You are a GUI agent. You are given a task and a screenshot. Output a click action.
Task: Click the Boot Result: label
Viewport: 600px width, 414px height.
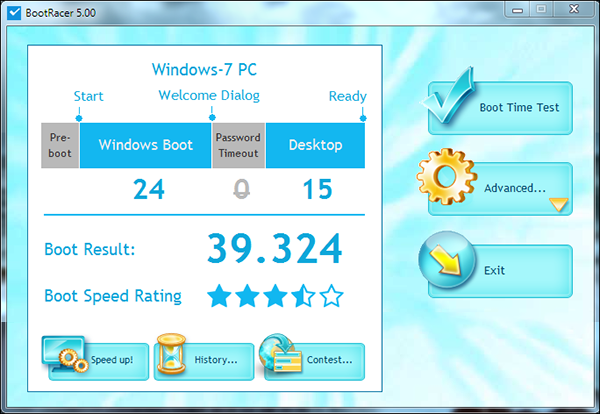(x=90, y=249)
